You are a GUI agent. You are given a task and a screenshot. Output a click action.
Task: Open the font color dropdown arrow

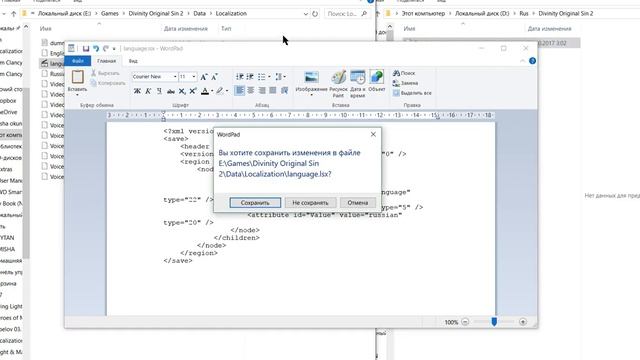point(212,91)
